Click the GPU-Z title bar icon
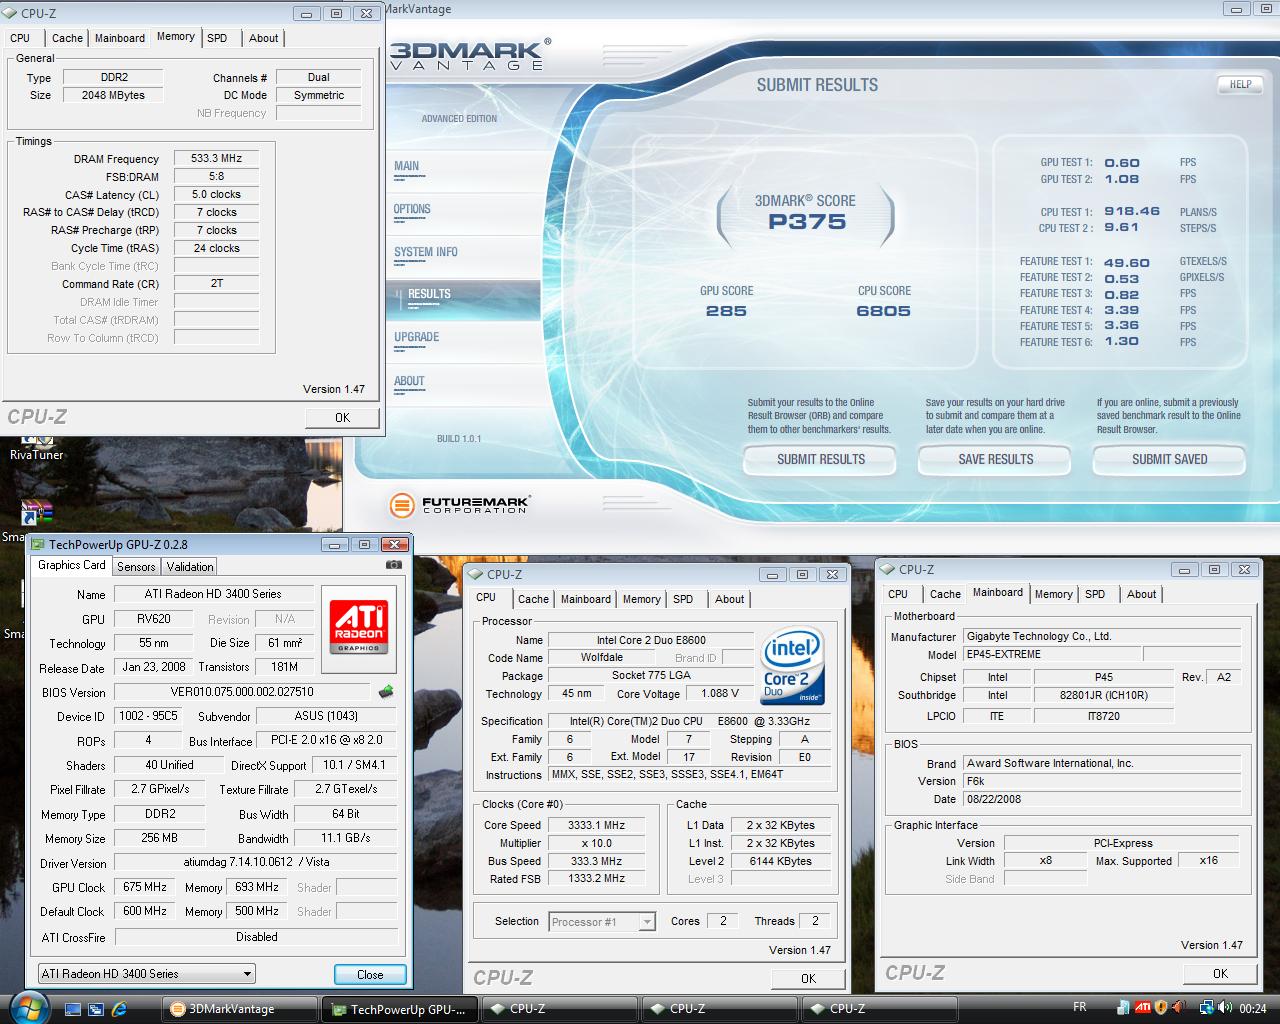1280x1024 pixels. point(38,545)
